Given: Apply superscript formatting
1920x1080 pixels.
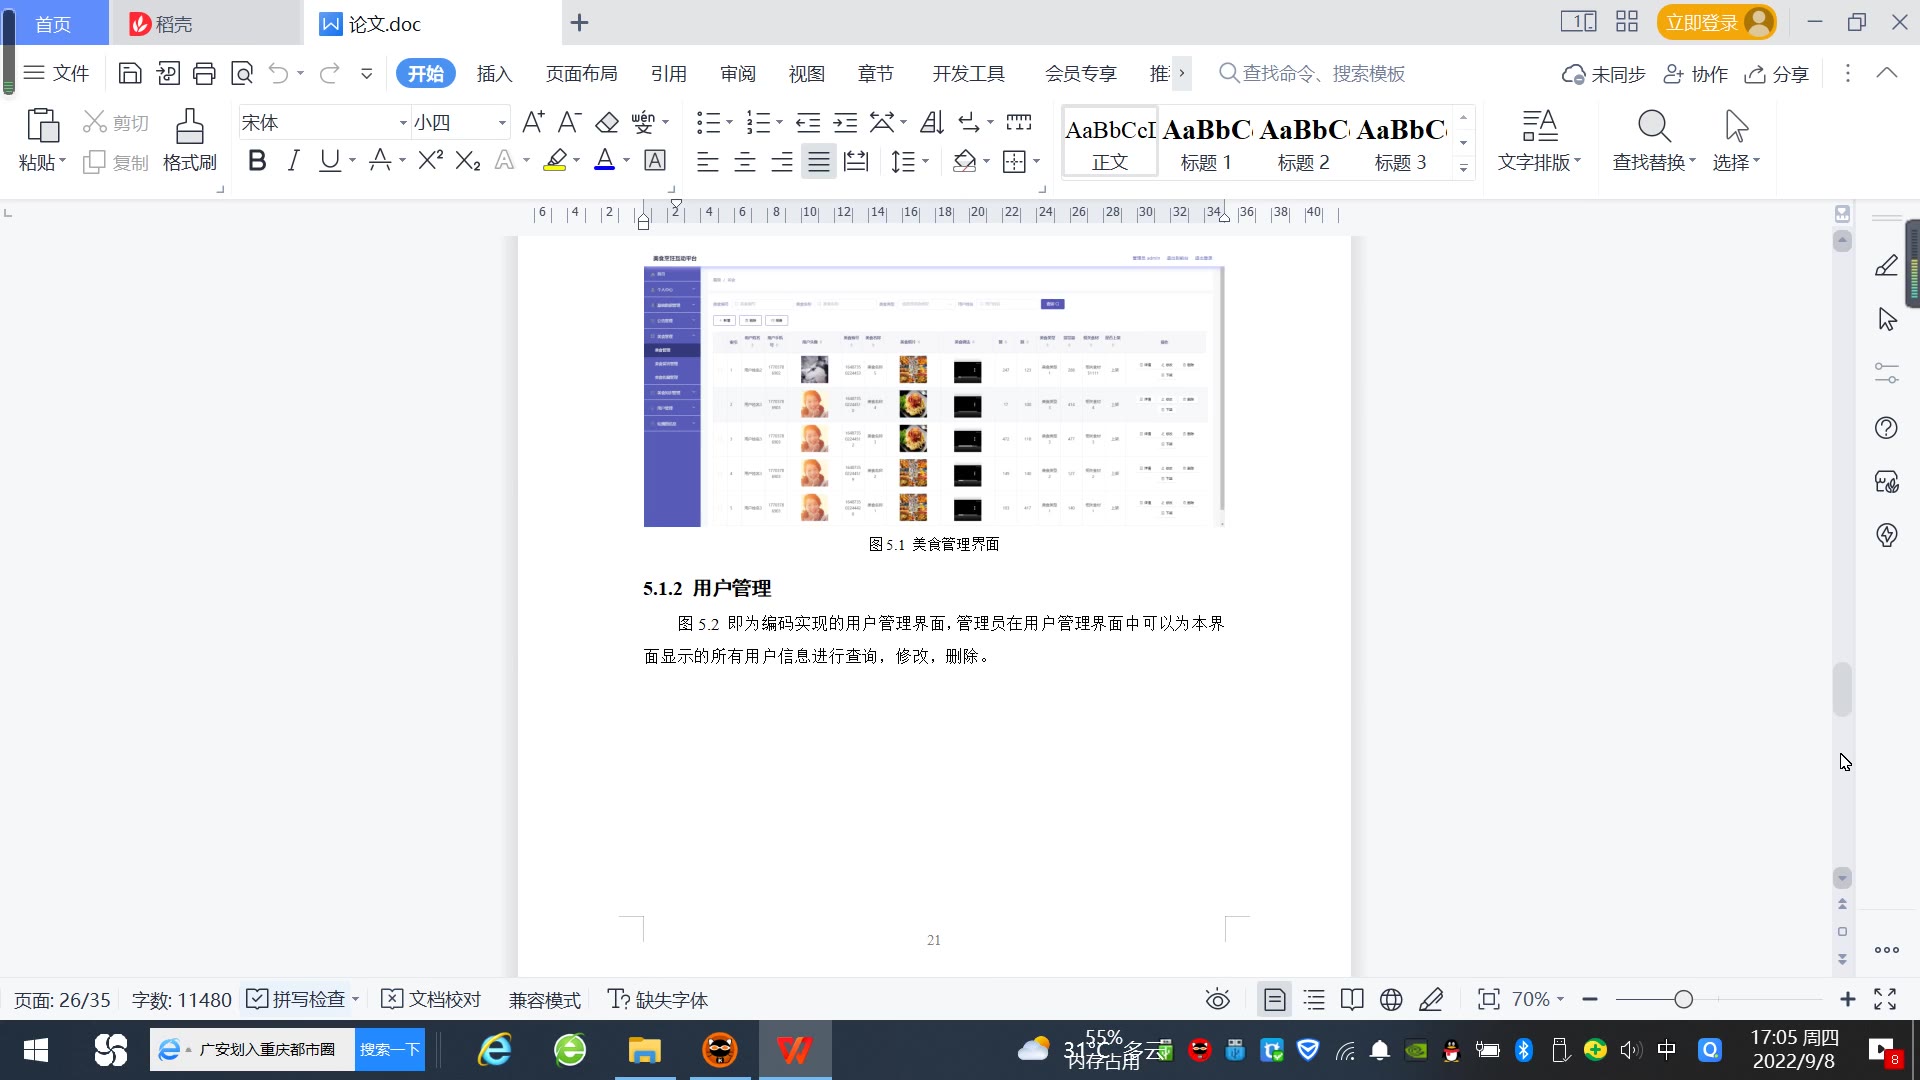Looking at the screenshot, I should 430,161.
